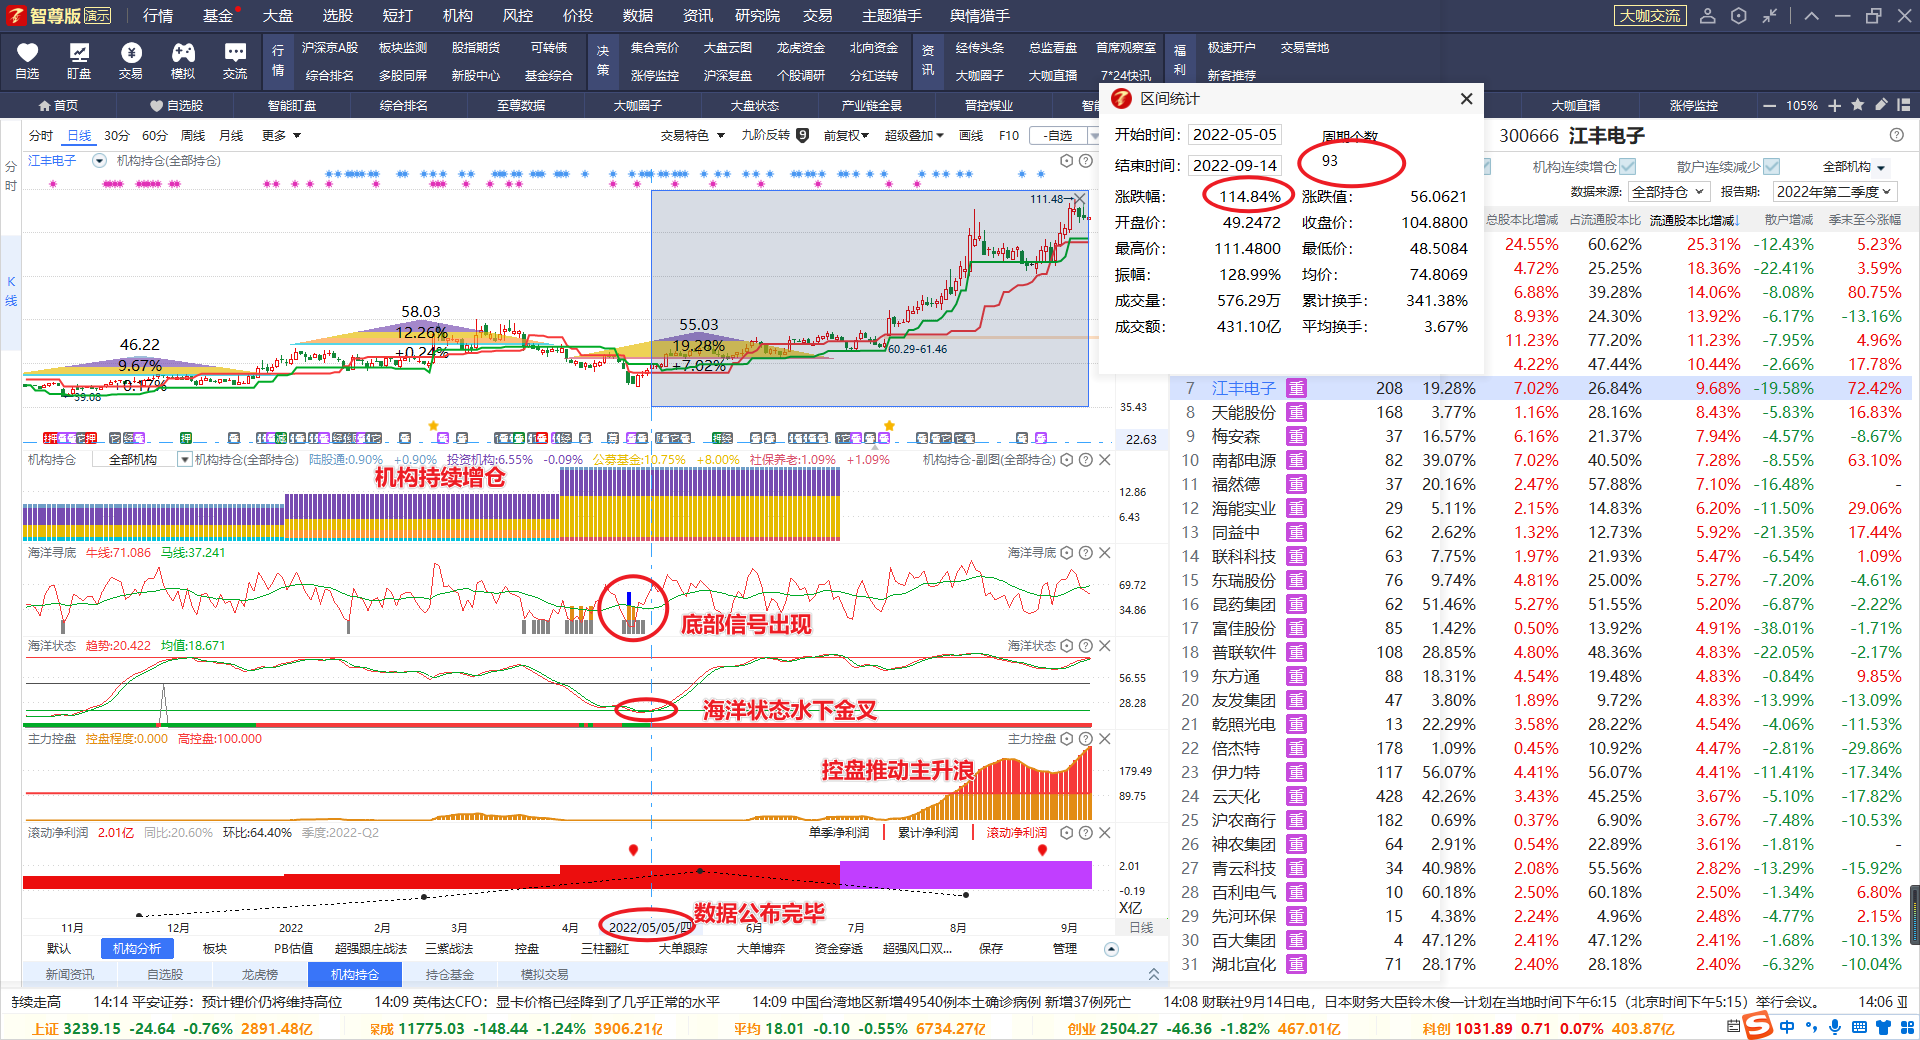The height and width of the screenshot is (1040, 1920).
Task: Open the 超级叠加 dropdown
Action: 914,136
